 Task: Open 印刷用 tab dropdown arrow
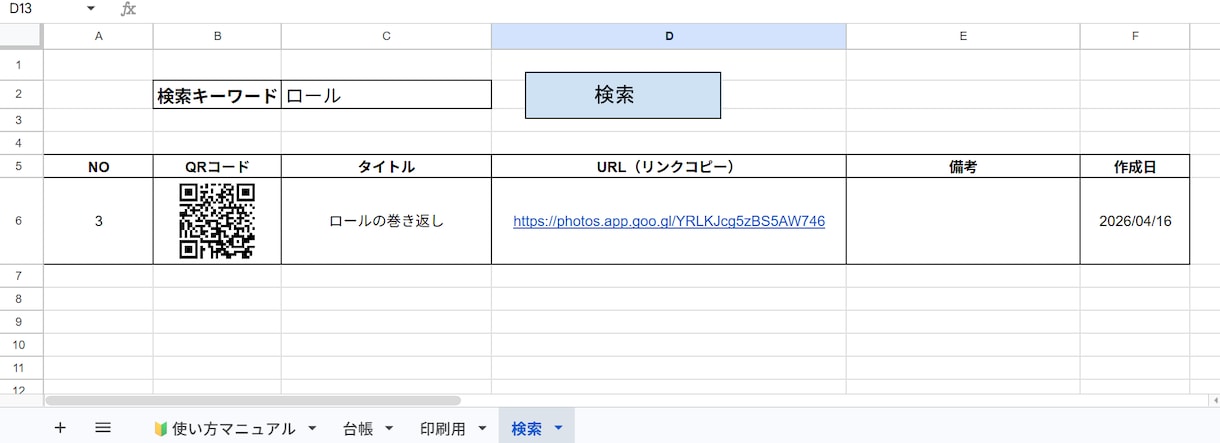(x=482, y=429)
